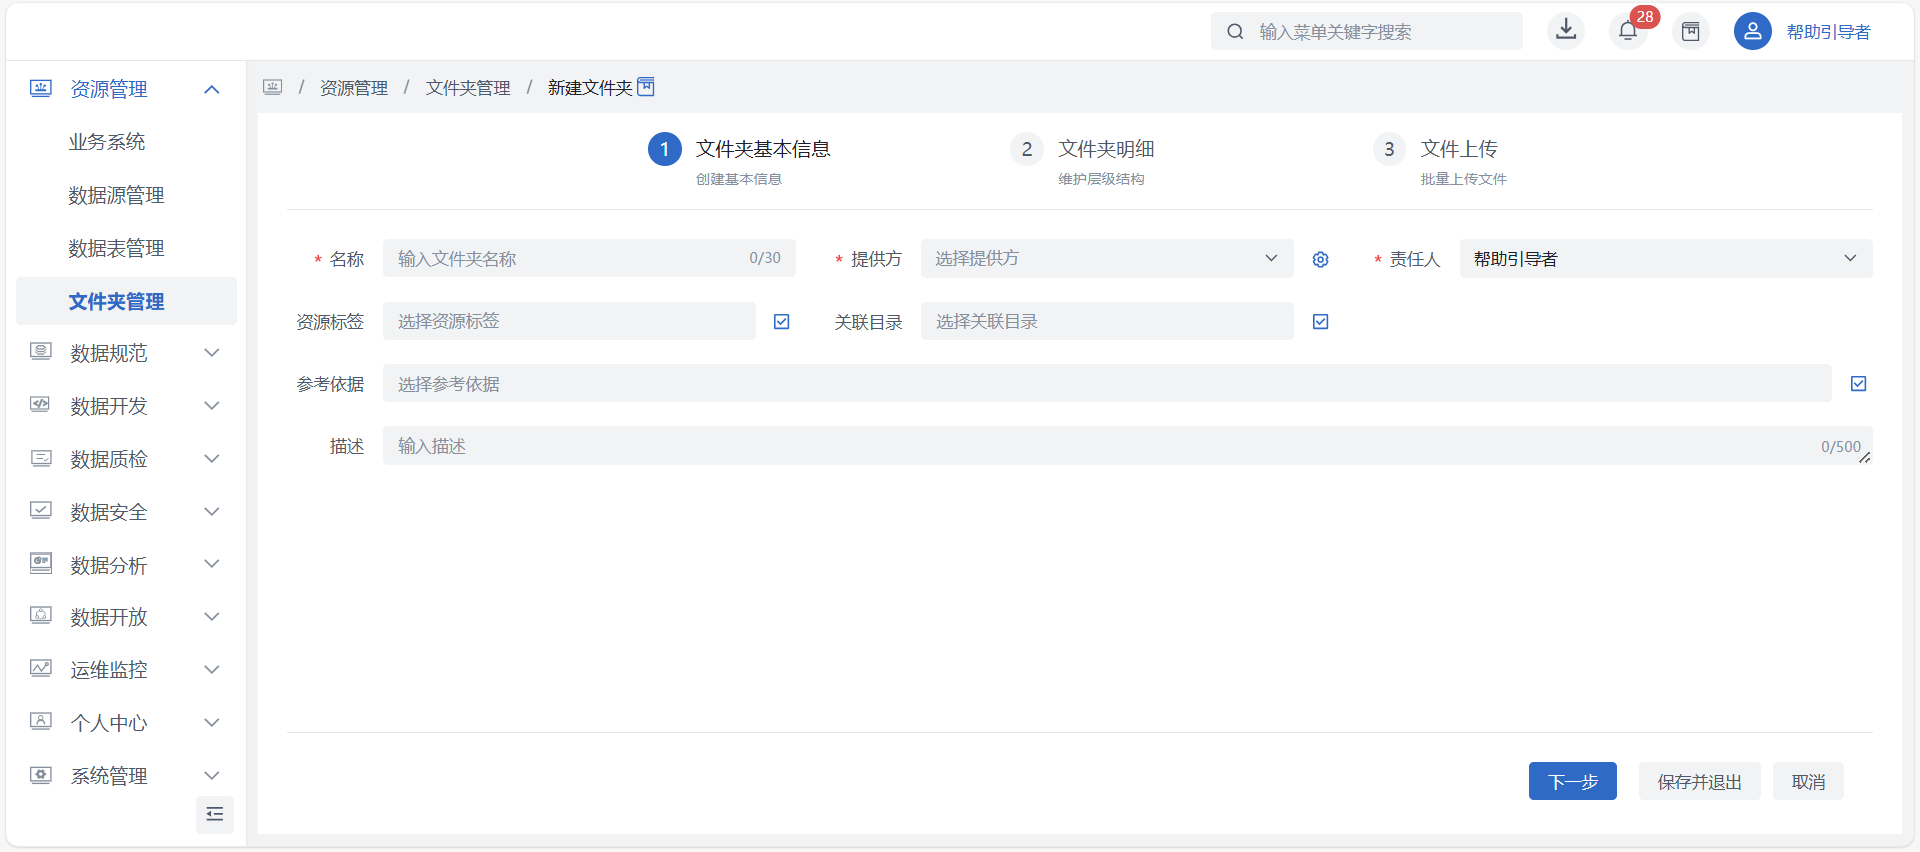Click the description textarea resize handle
The width and height of the screenshot is (1920, 852).
click(x=1865, y=458)
